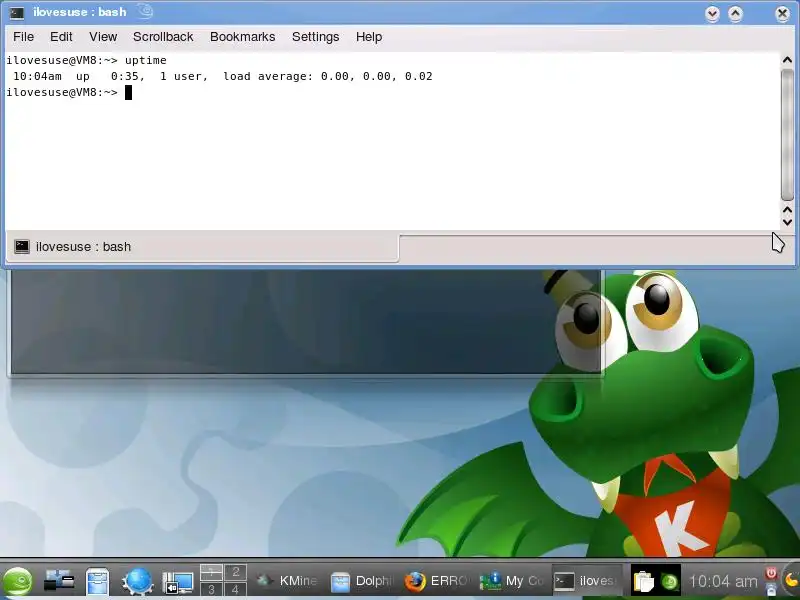Switch to Firefox ERROR taskbar entry
The image size is (800, 600).
coord(437,581)
